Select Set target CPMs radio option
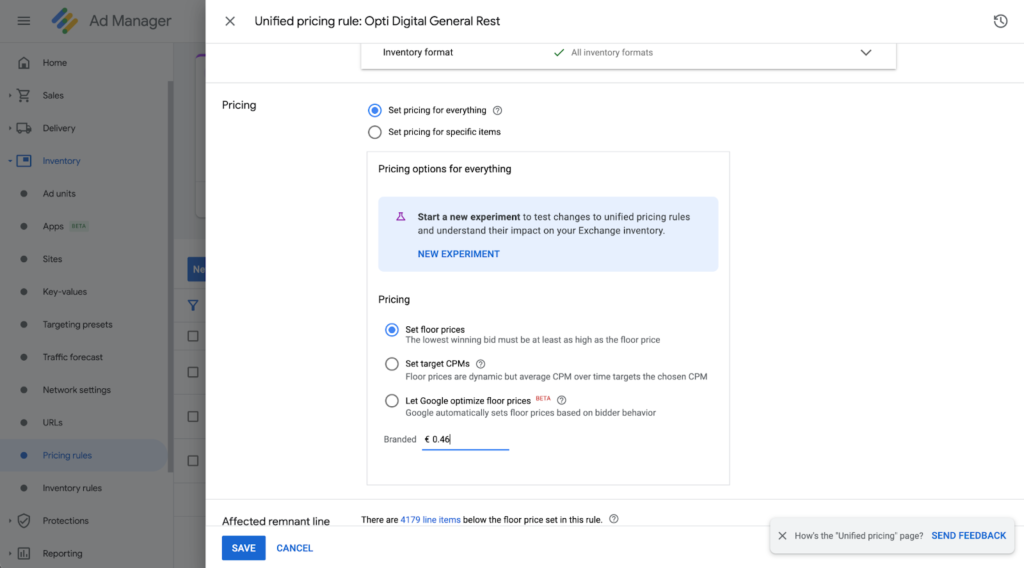Viewport: 1024px width, 568px height. (392, 364)
